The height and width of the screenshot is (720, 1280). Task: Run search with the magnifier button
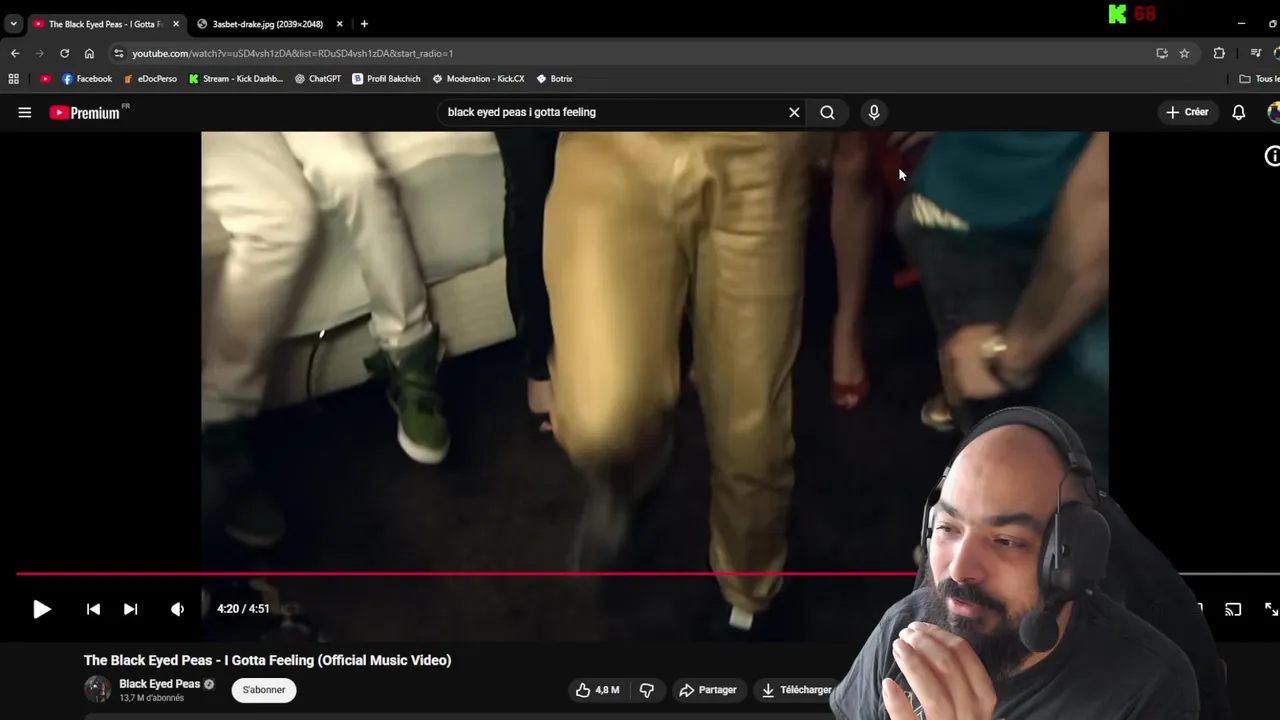click(x=827, y=112)
